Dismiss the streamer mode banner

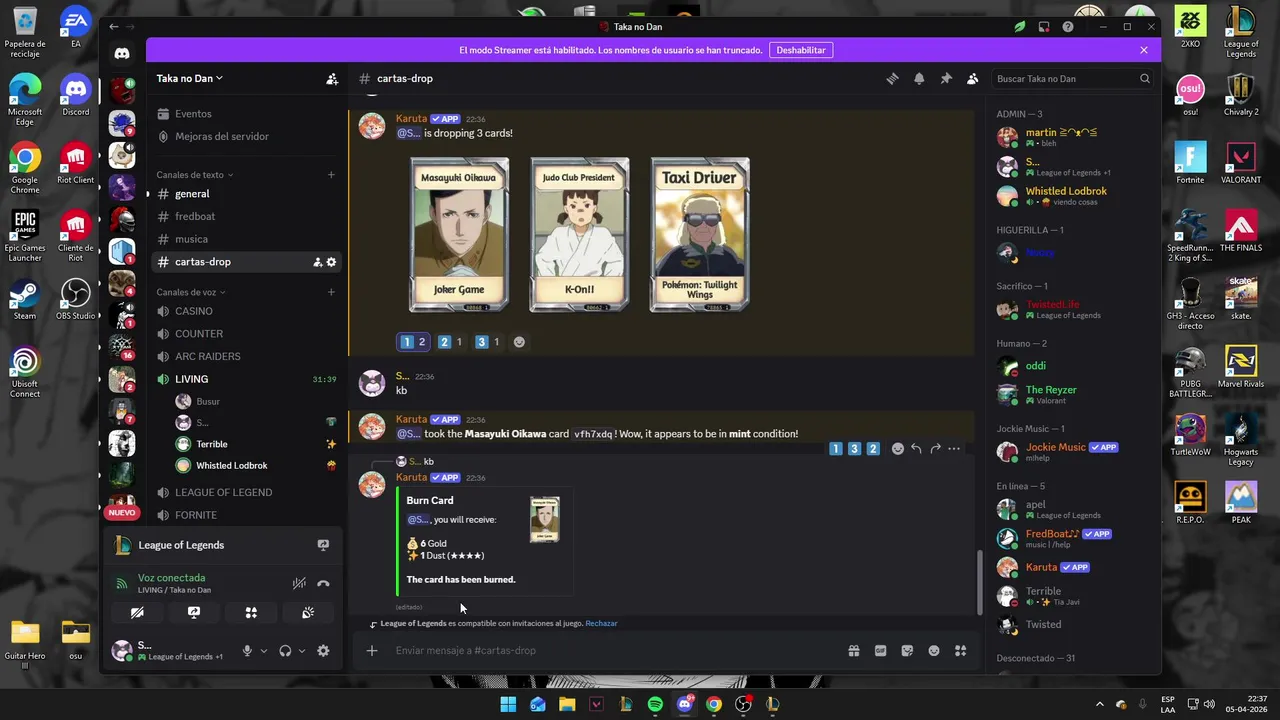click(x=1144, y=50)
